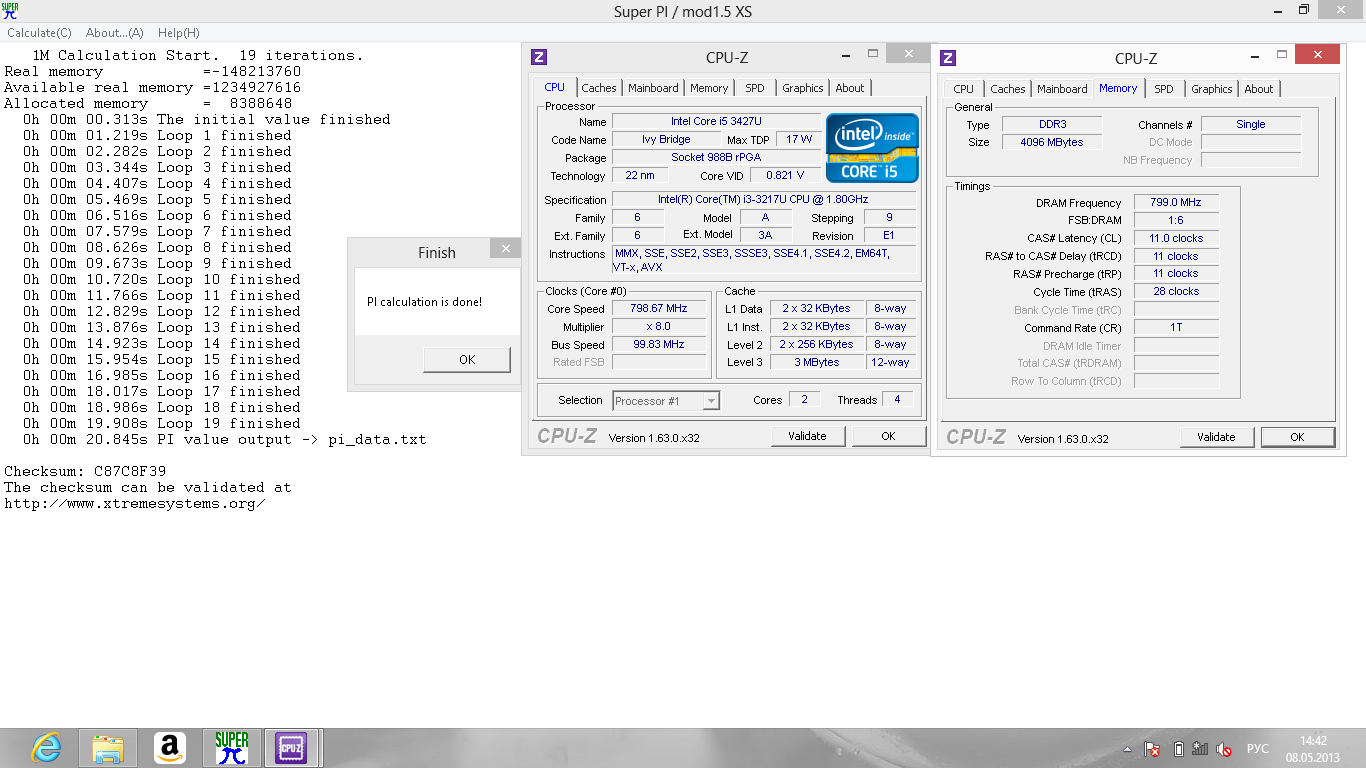Select Memory tab in left CPU-Z
This screenshot has height=768, width=1366.
(x=709, y=88)
